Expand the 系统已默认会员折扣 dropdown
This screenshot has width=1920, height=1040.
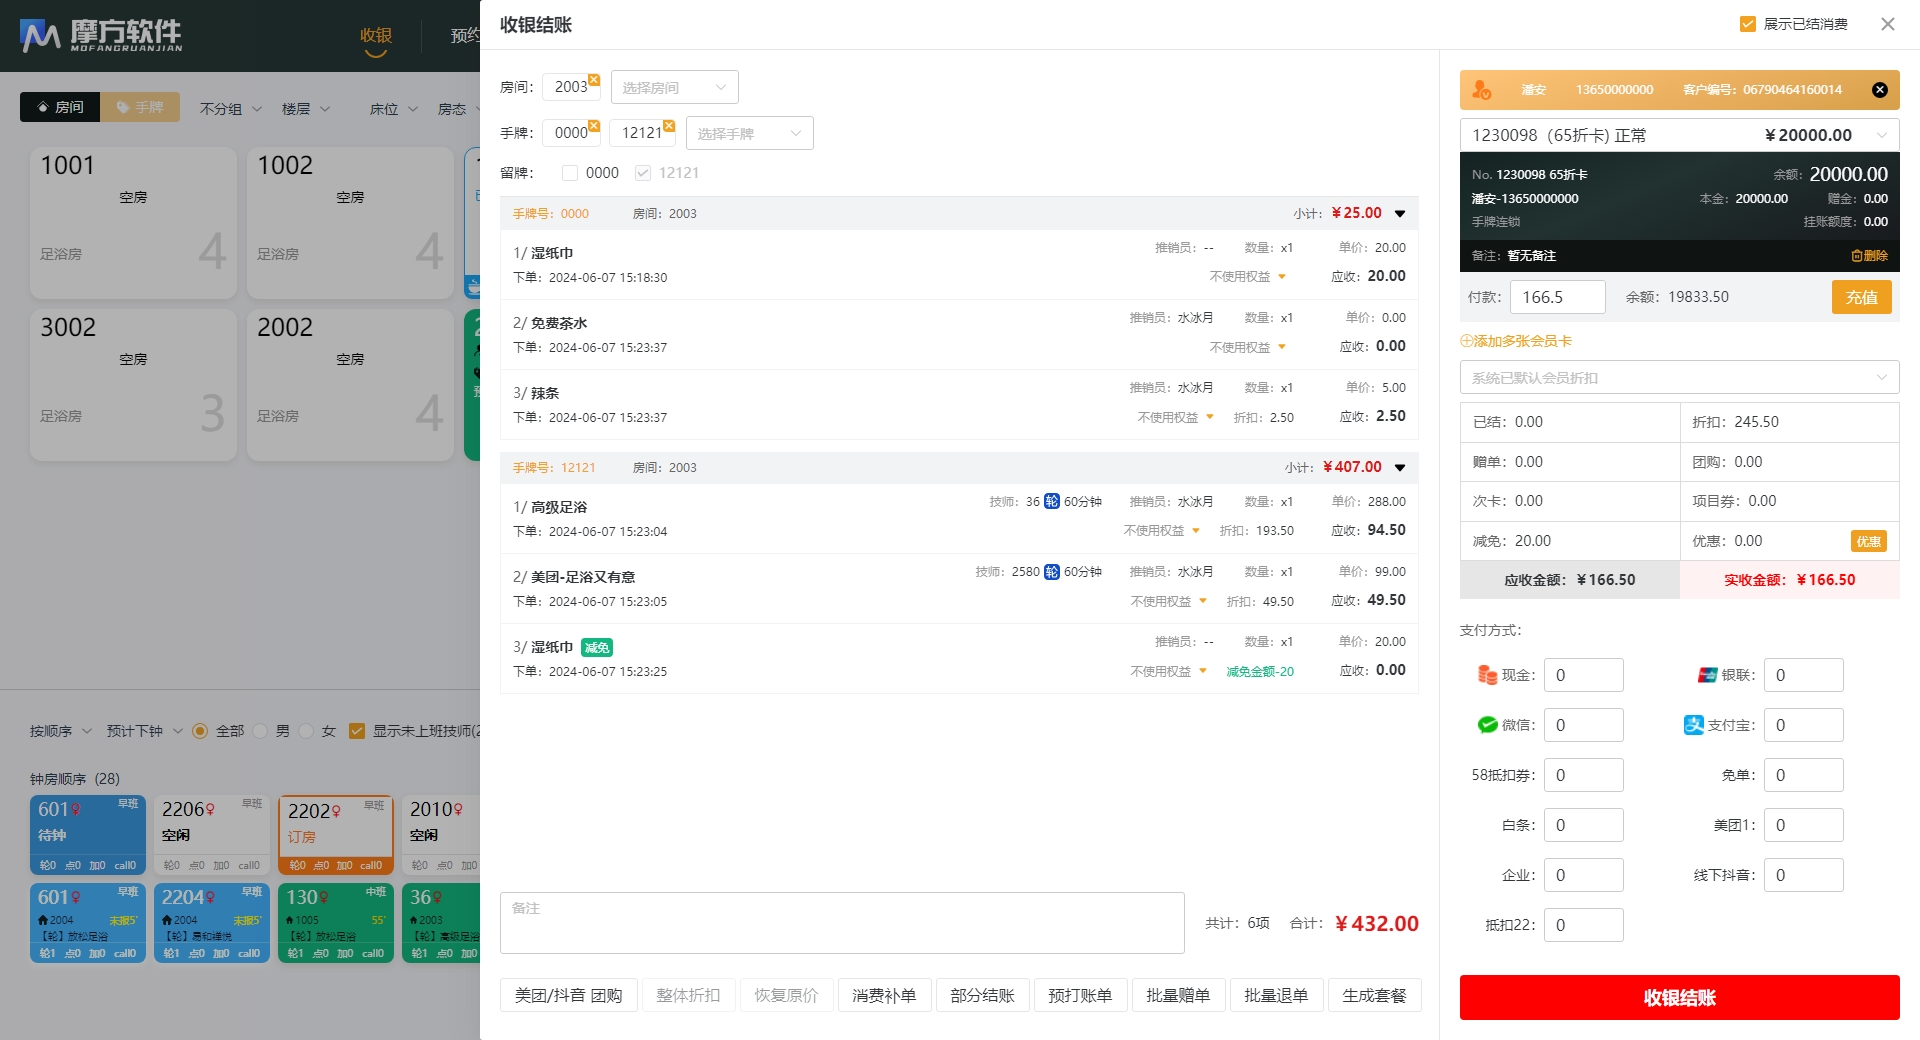[1679, 377]
